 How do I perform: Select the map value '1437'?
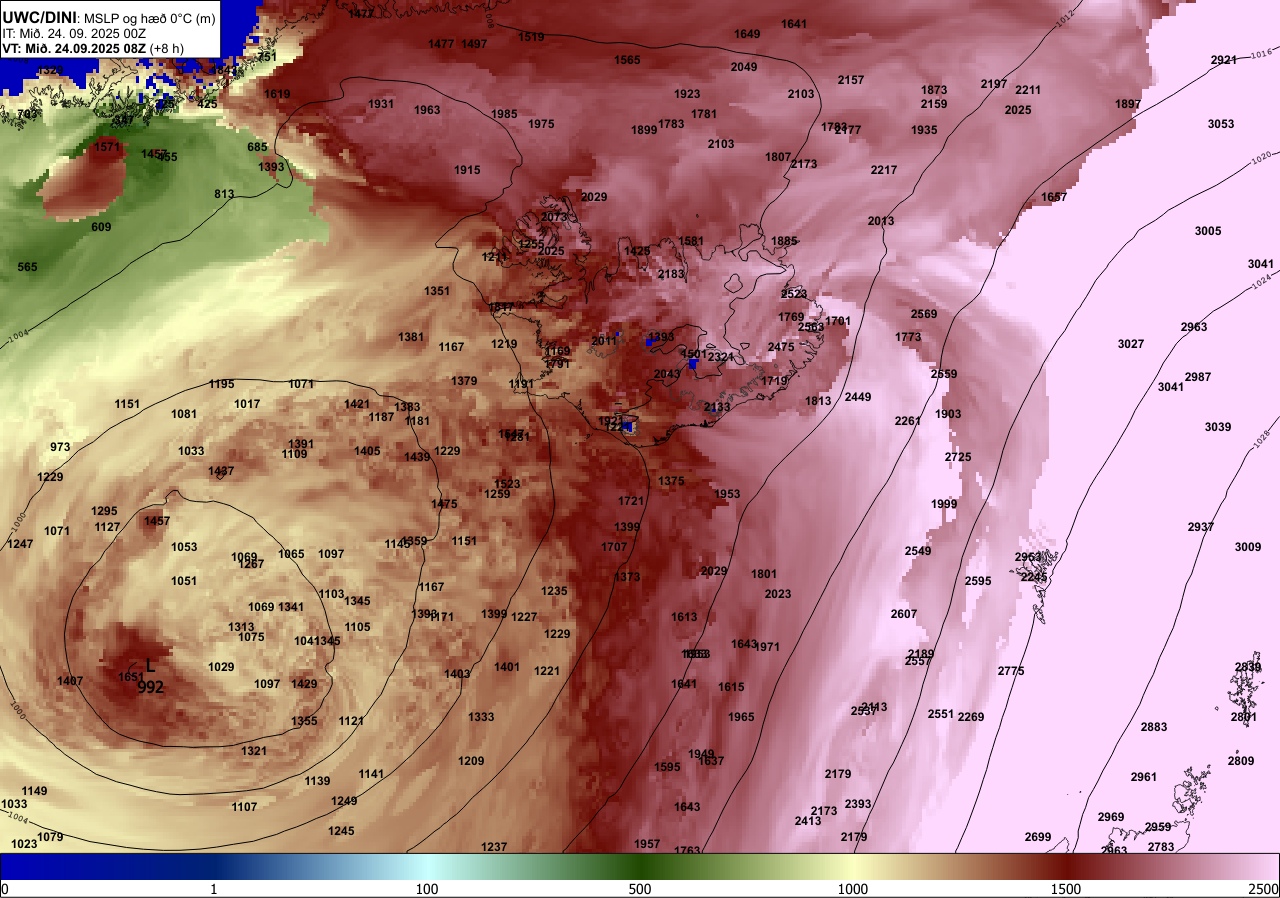tap(221, 471)
